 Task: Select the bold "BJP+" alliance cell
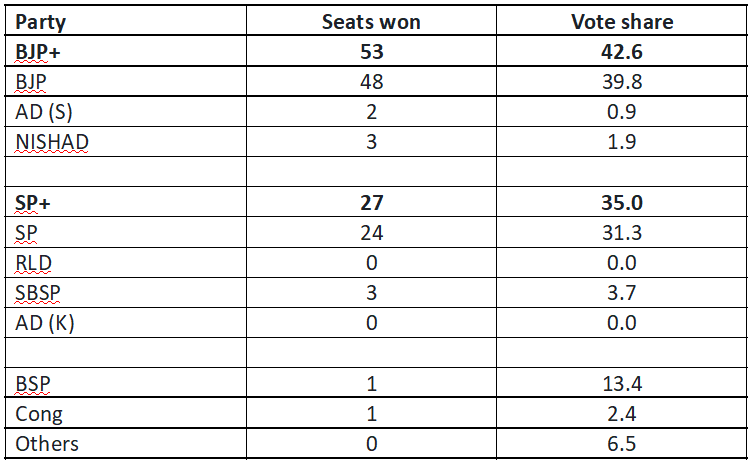tap(40, 52)
